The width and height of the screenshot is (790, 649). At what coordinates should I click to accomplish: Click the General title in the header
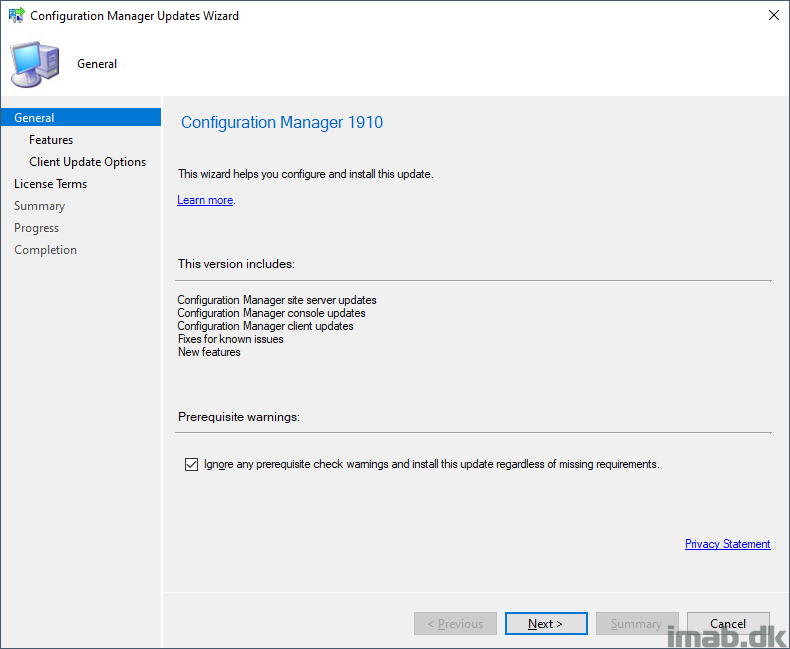tap(97, 64)
